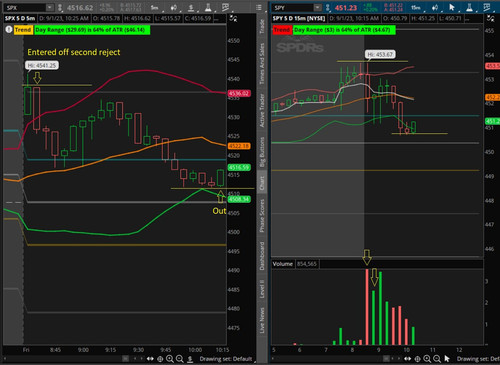Viewport: 500px width, 365px height.
Task: Click the drawing stamp icon under SPX chart
Action: point(190,359)
